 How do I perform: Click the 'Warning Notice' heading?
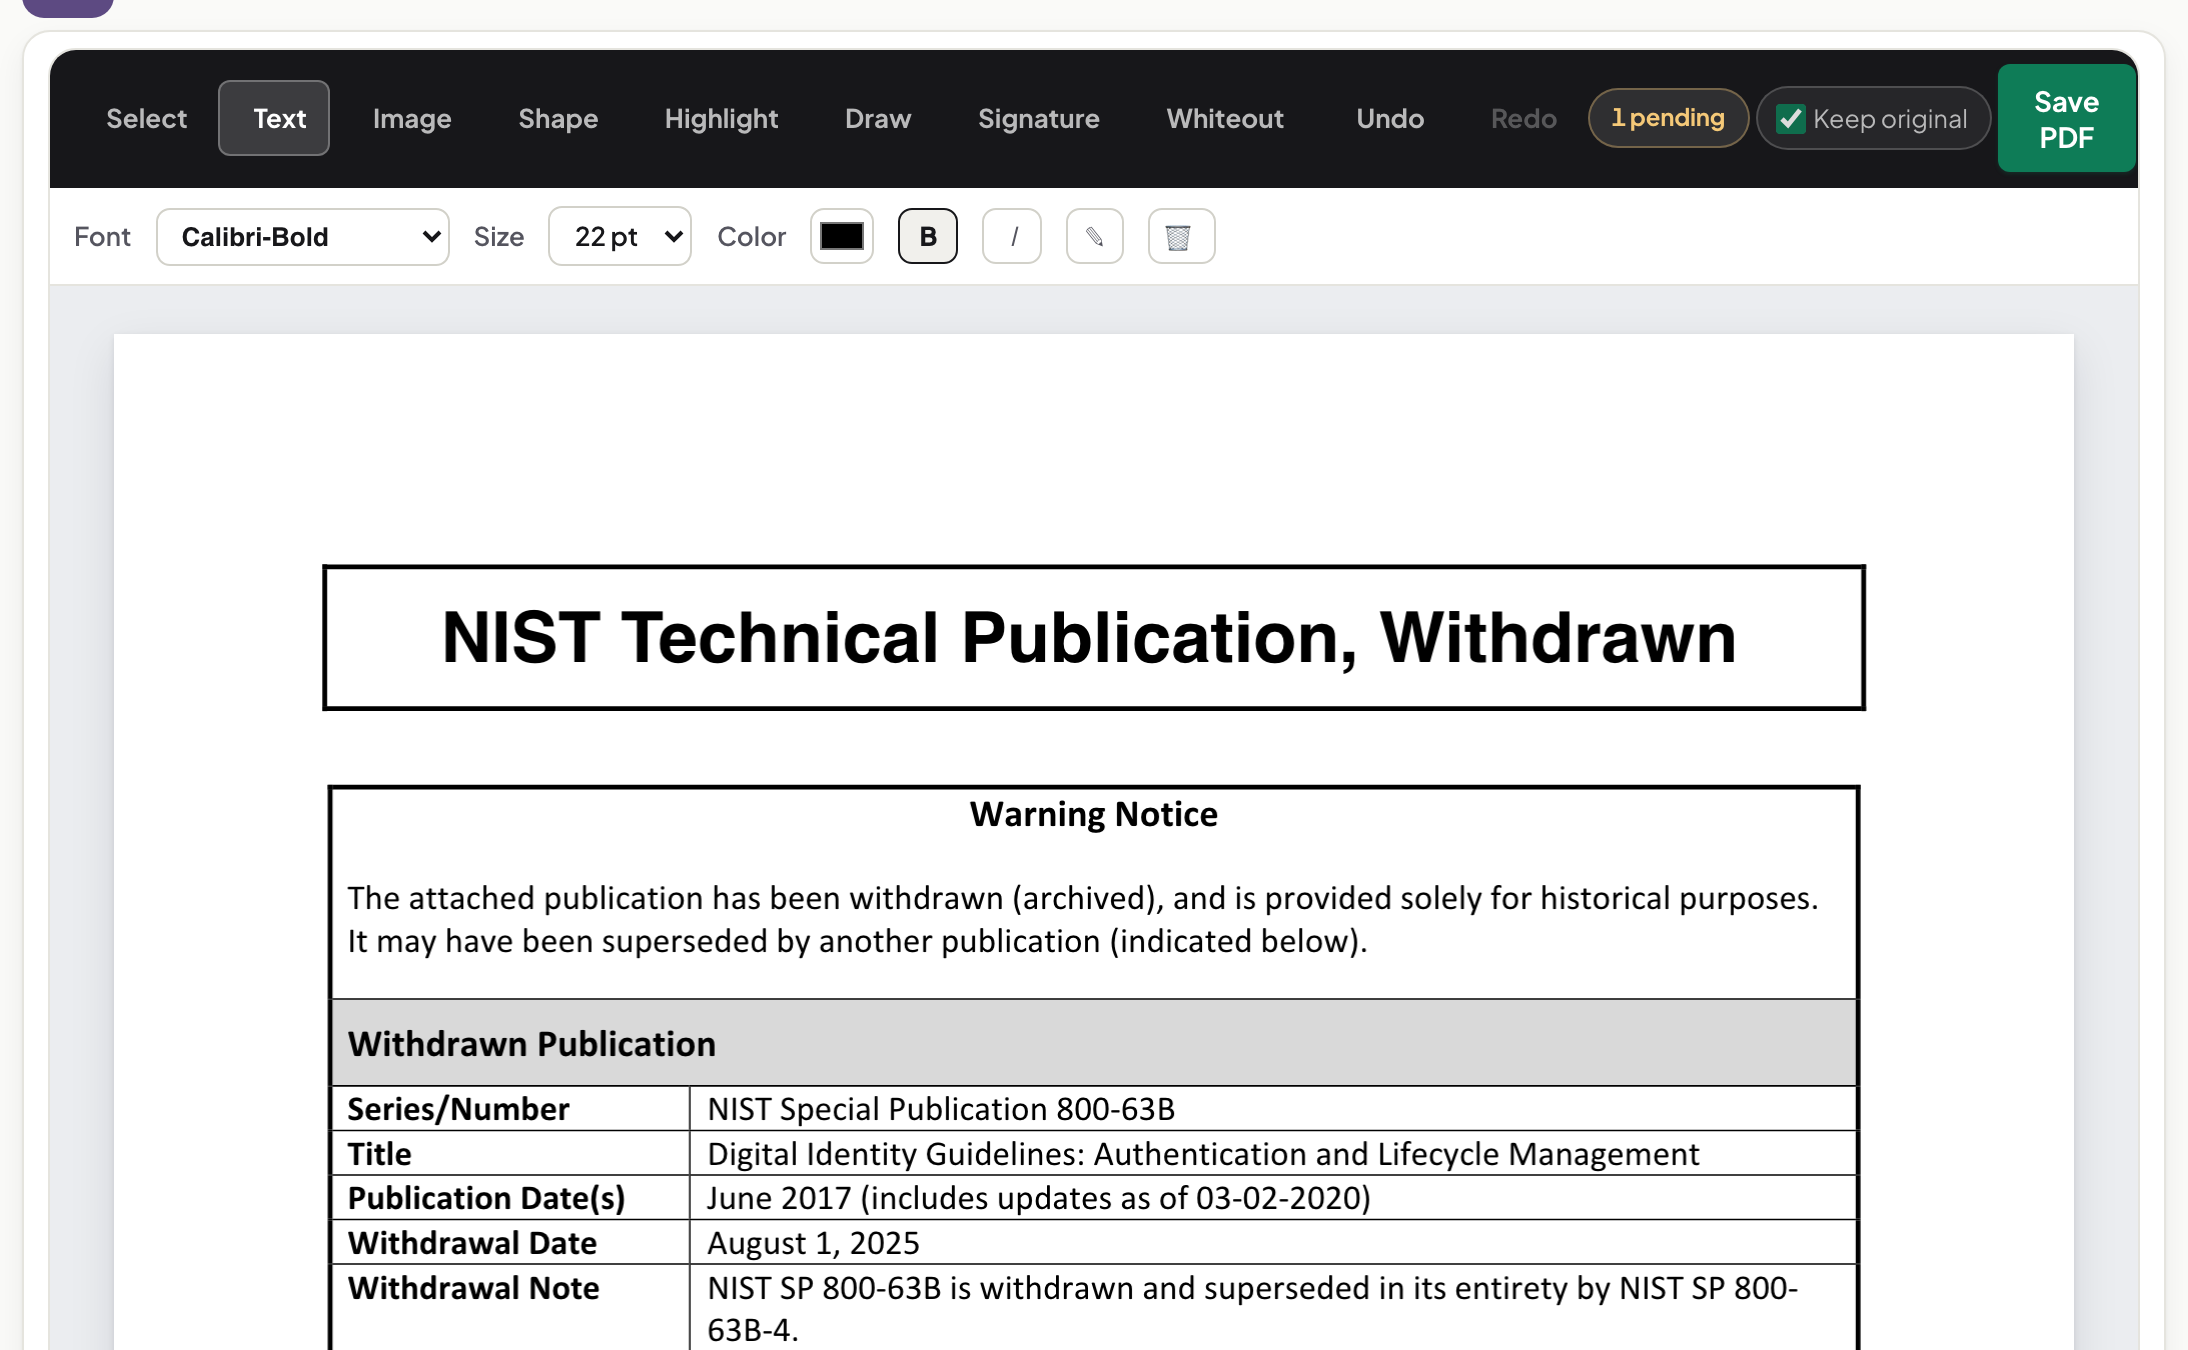point(1094,814)
